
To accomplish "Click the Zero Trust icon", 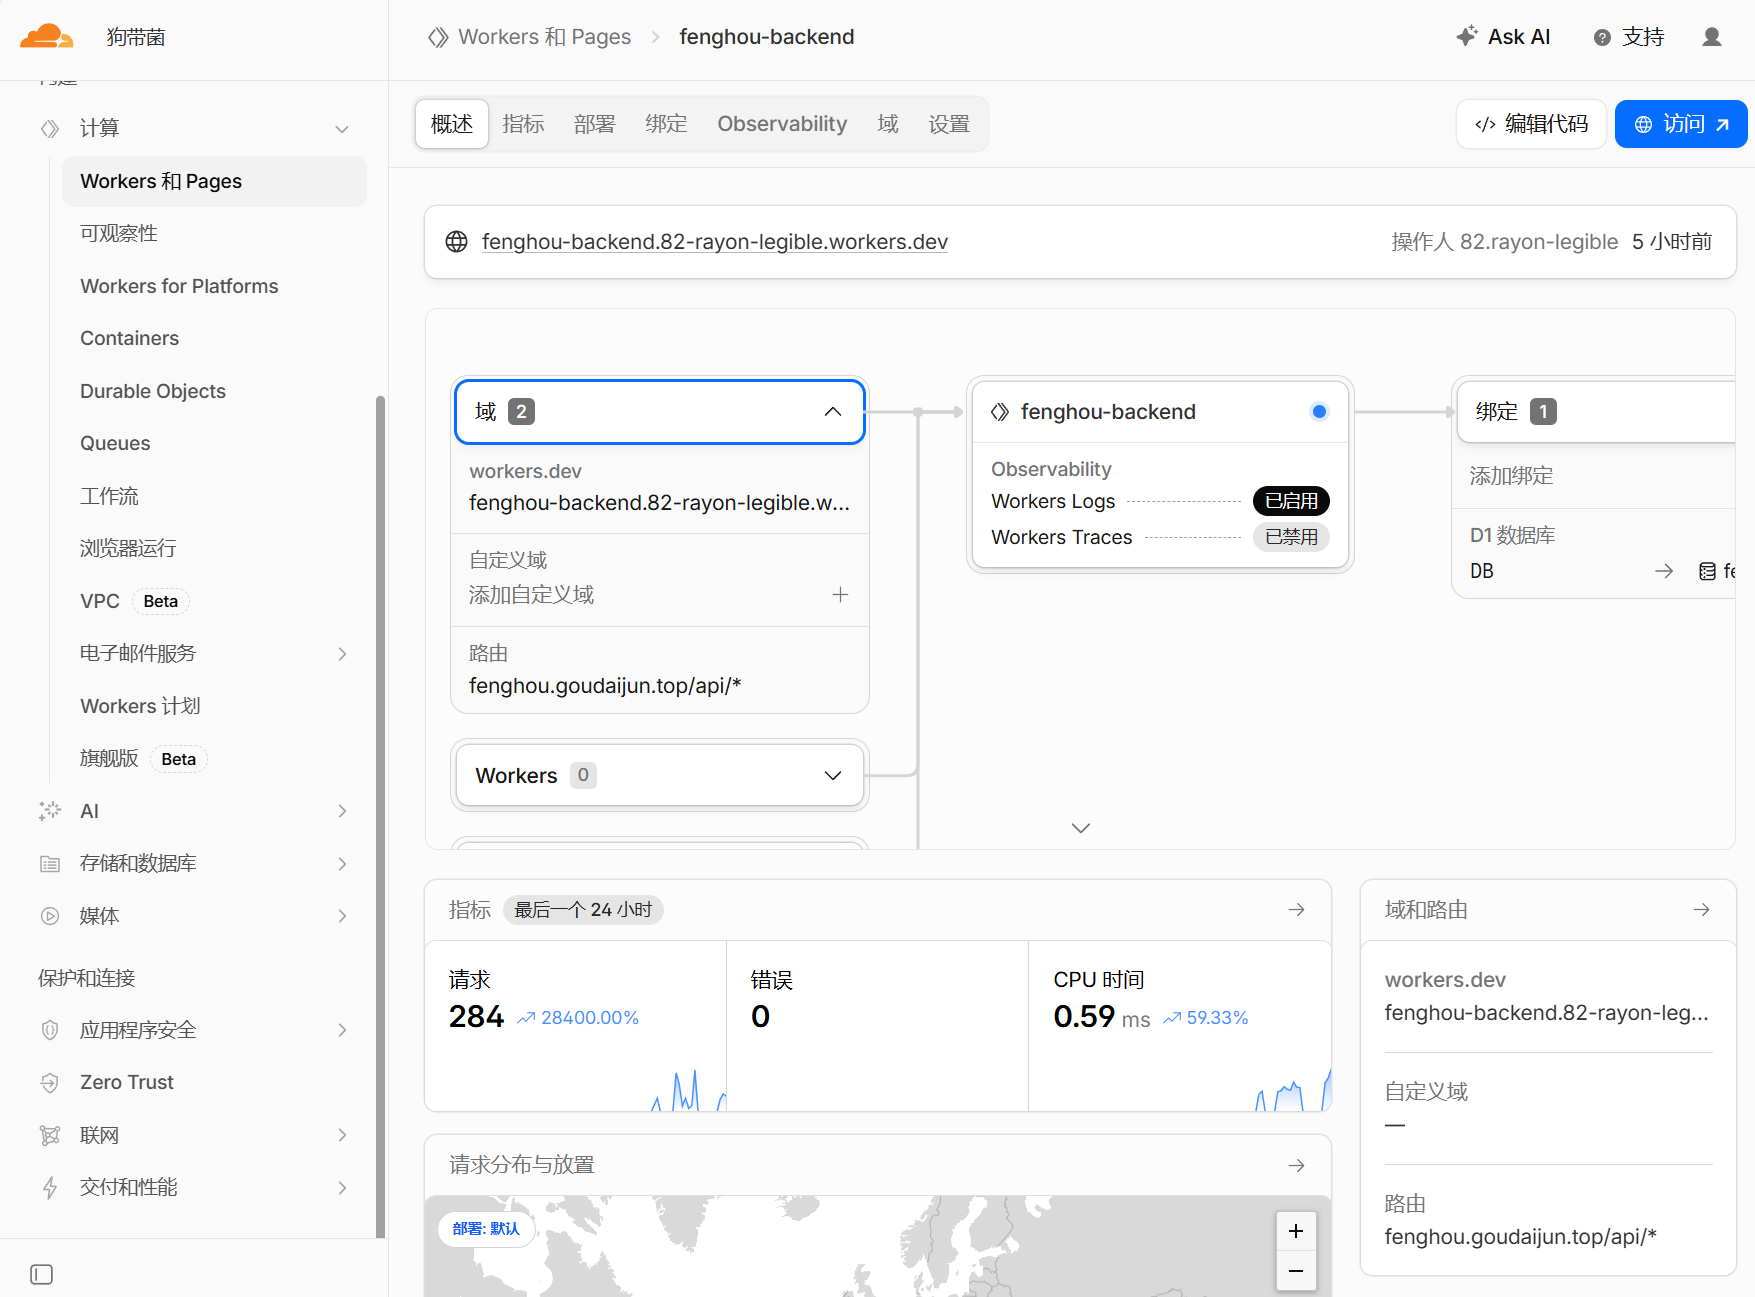I will (x=50, y=1082).
